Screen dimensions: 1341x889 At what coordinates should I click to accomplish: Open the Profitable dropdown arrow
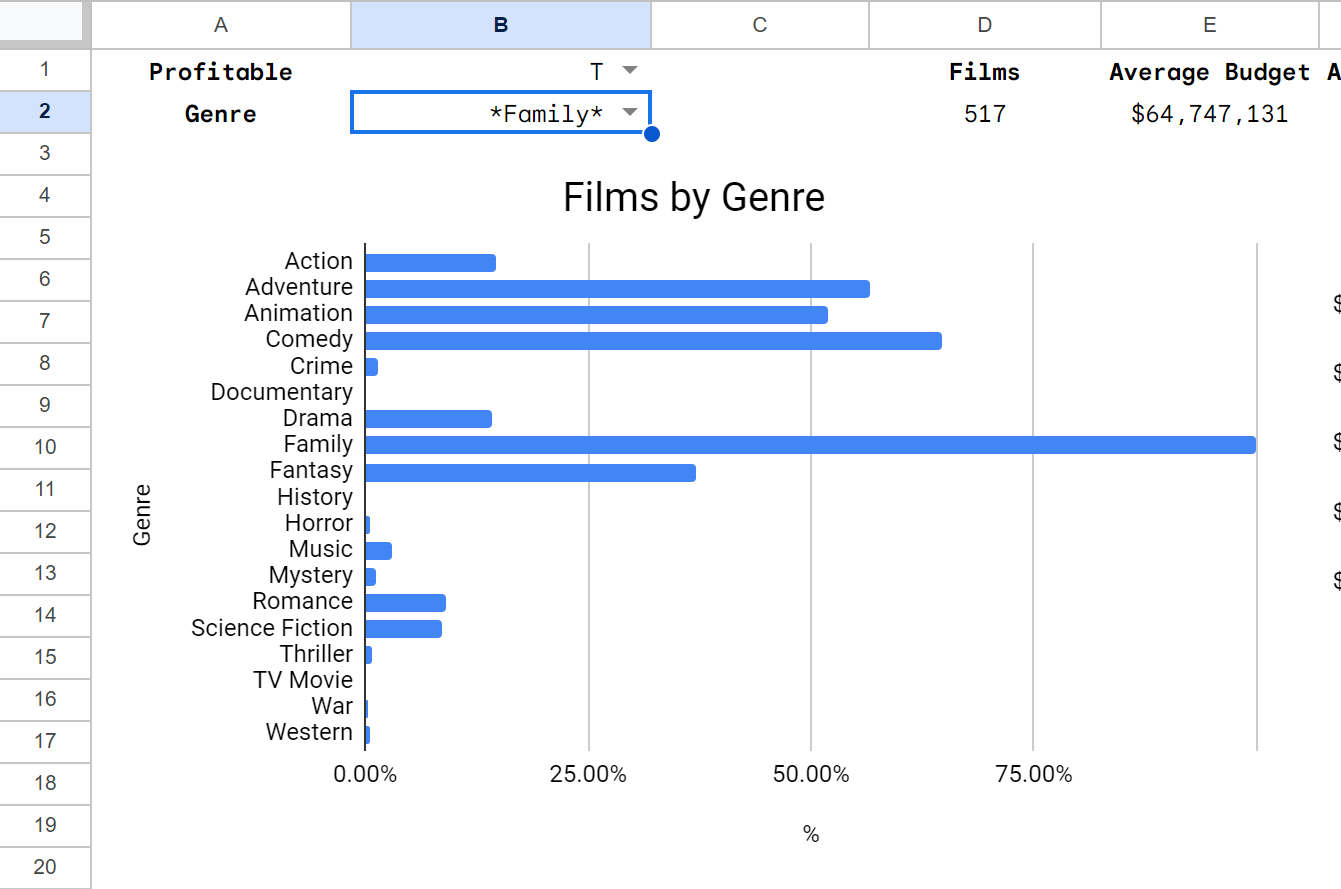629,70
